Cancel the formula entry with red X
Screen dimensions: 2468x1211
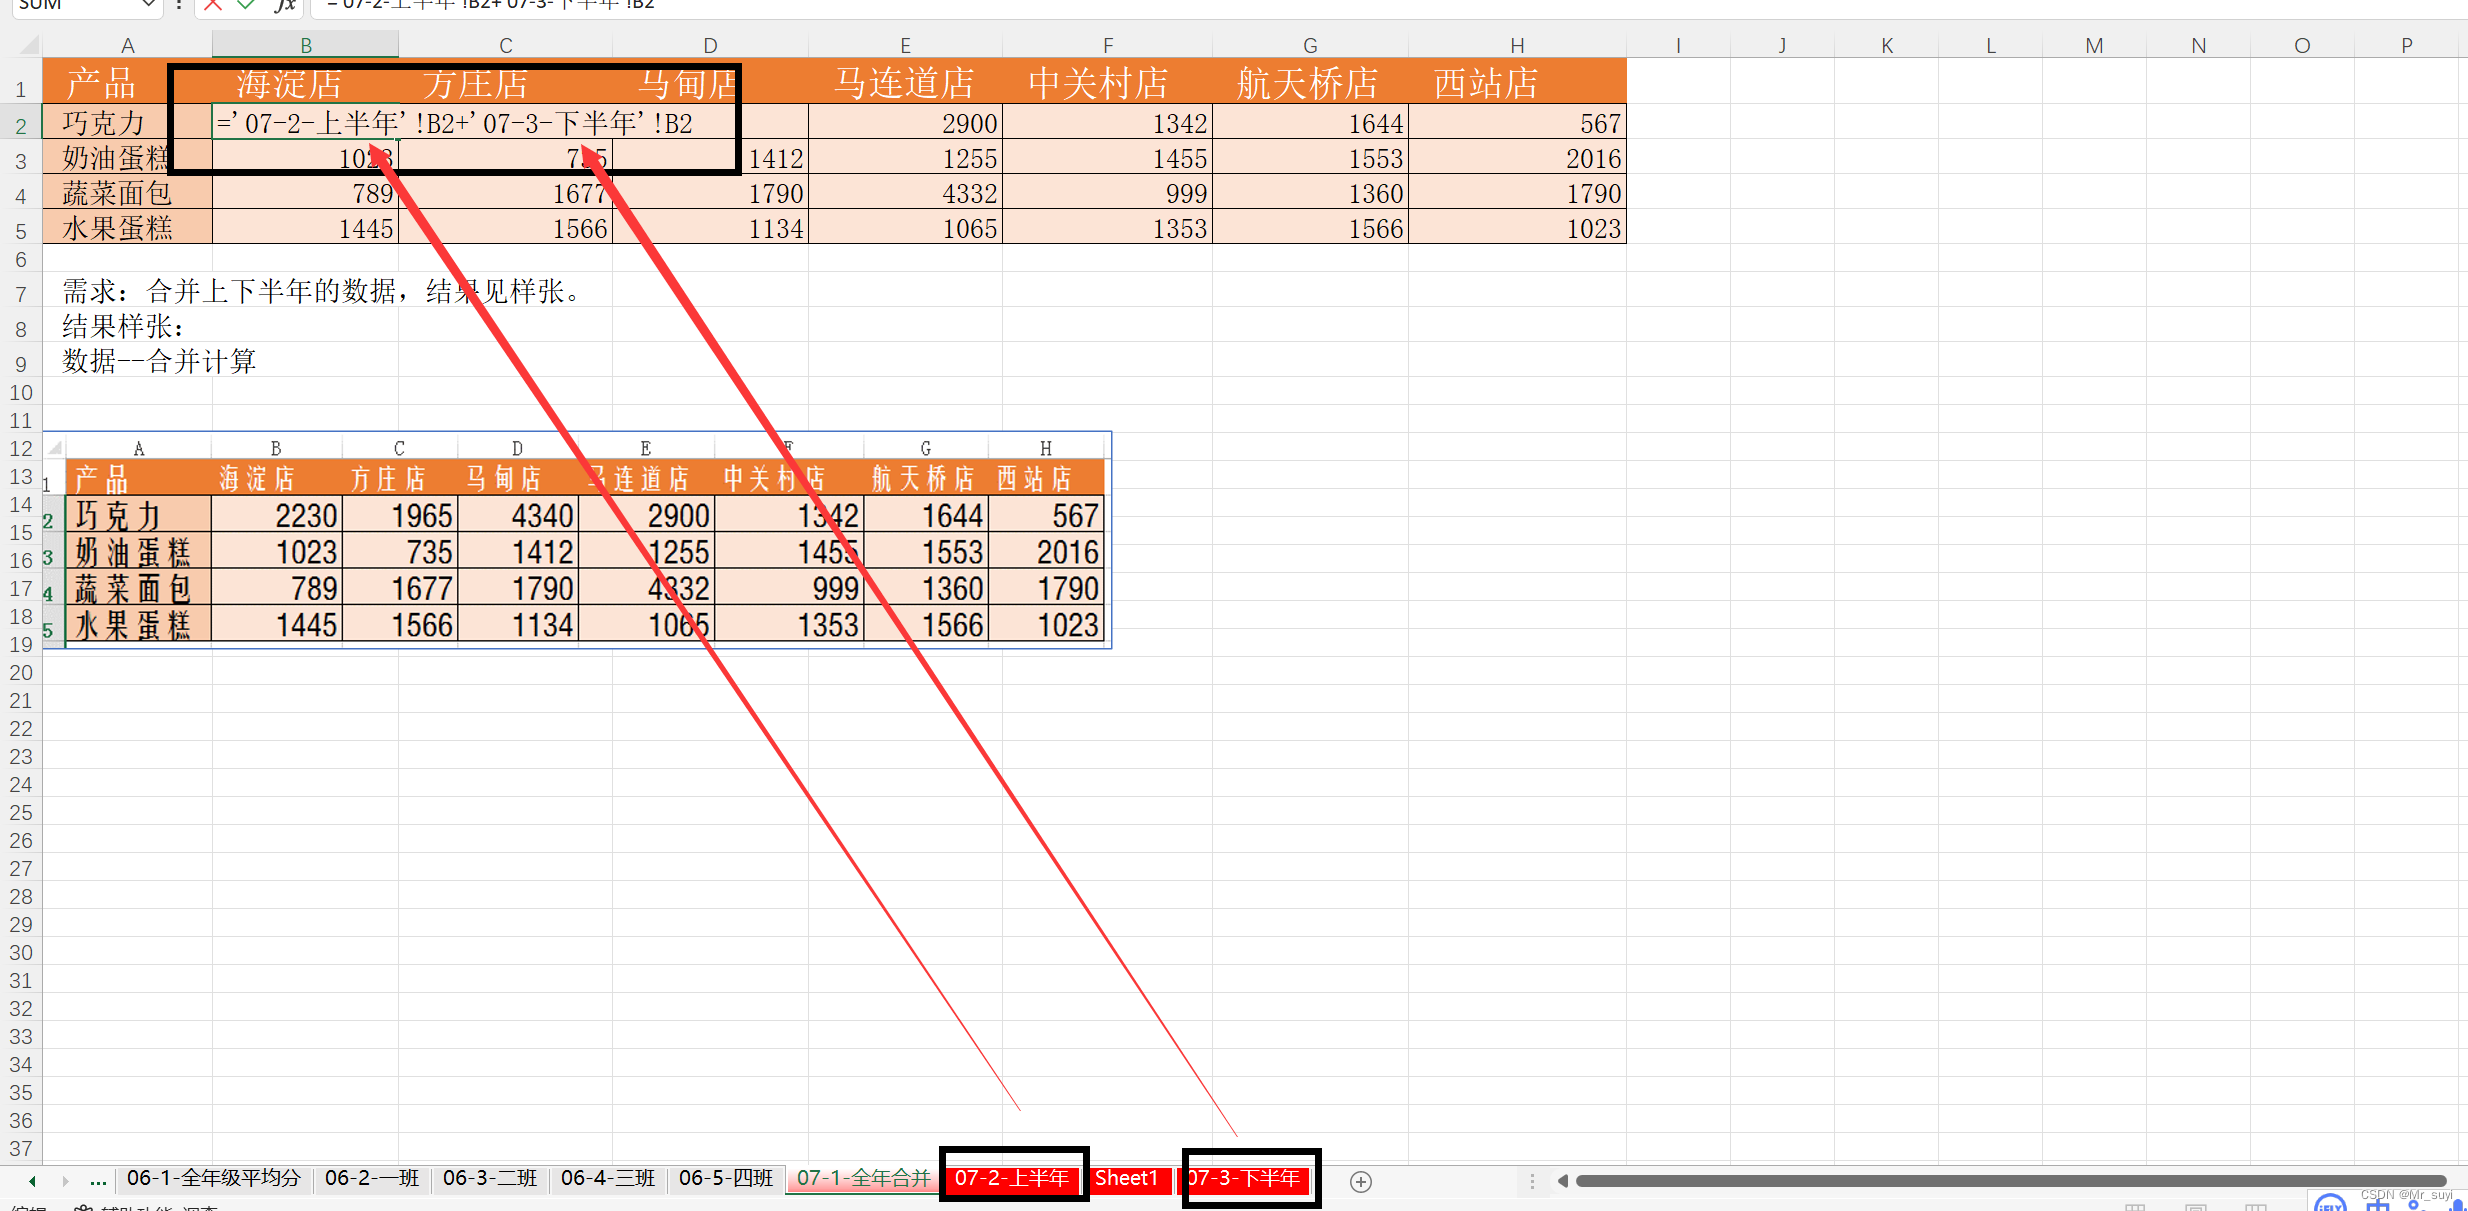click(x=212, y=5)
